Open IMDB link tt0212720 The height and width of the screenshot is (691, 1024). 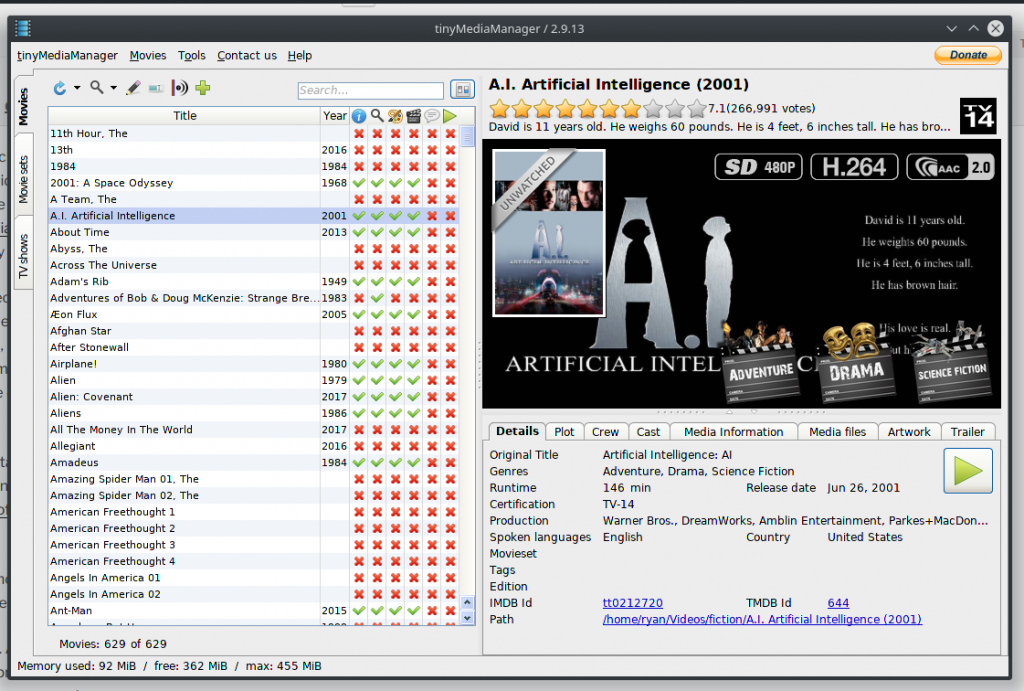pos(632,603)
